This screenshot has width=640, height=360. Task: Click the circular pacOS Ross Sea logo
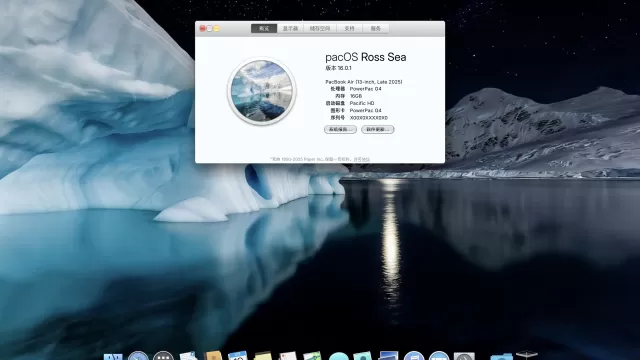pyautogui.click(x=262, y=91)
